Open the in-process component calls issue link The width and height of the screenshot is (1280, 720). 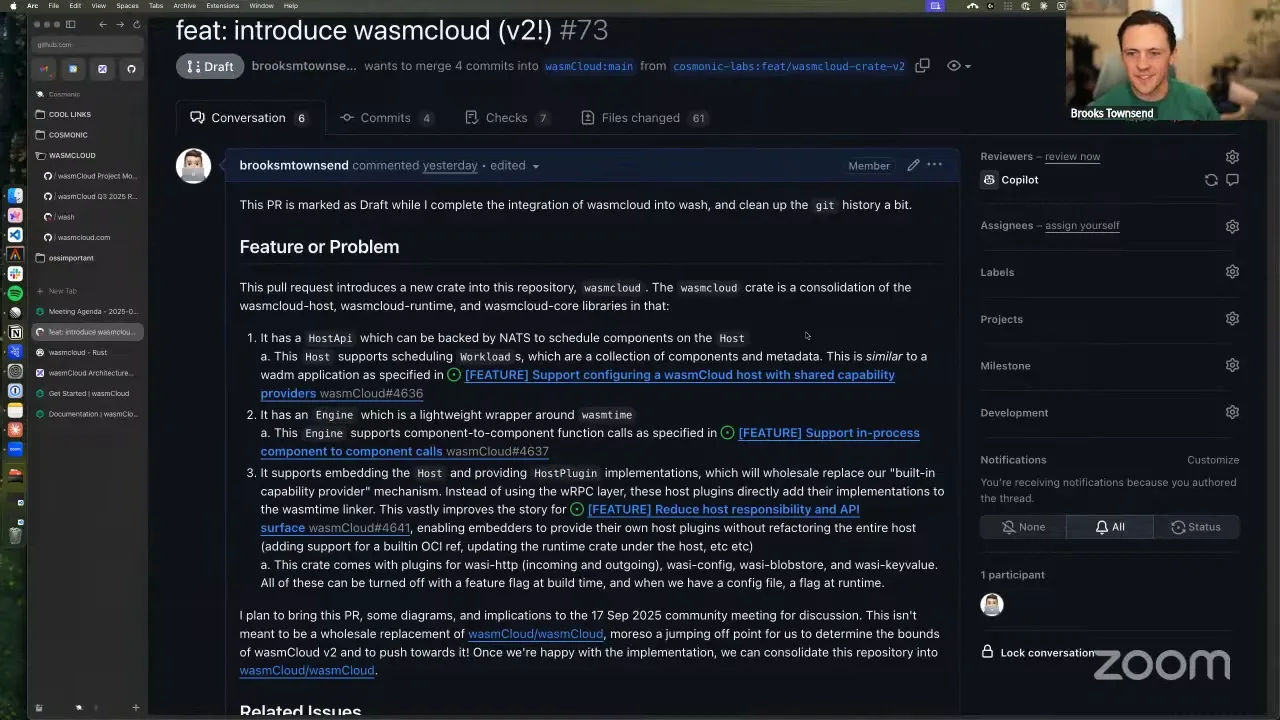(x=590, y=442)
